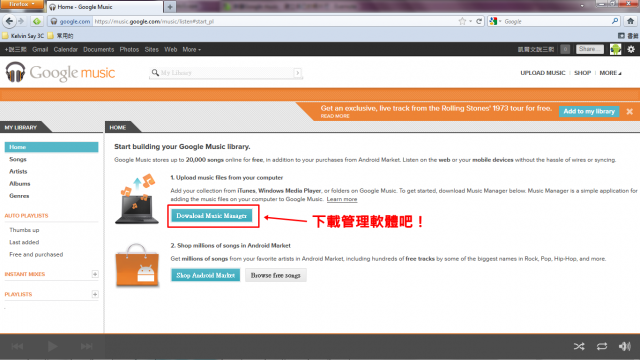This screenshot has width=640, height=360.
Task: Open Calendar from Google bar
Action: (65, 49)
